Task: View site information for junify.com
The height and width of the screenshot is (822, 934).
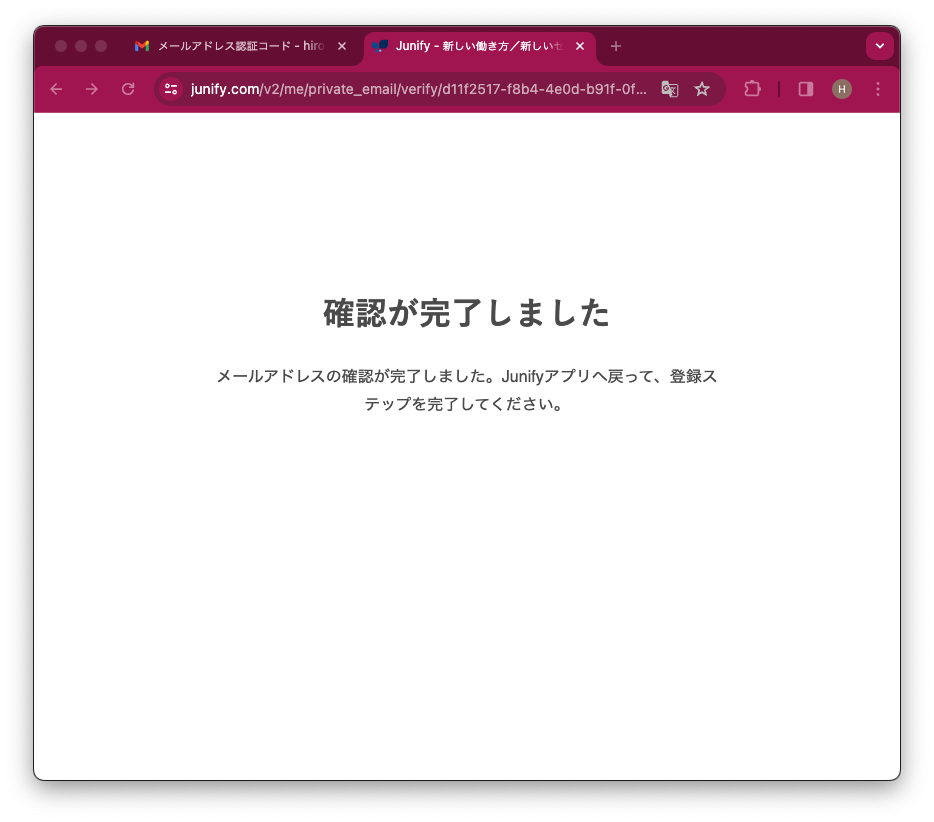Action: click(171, 89)
